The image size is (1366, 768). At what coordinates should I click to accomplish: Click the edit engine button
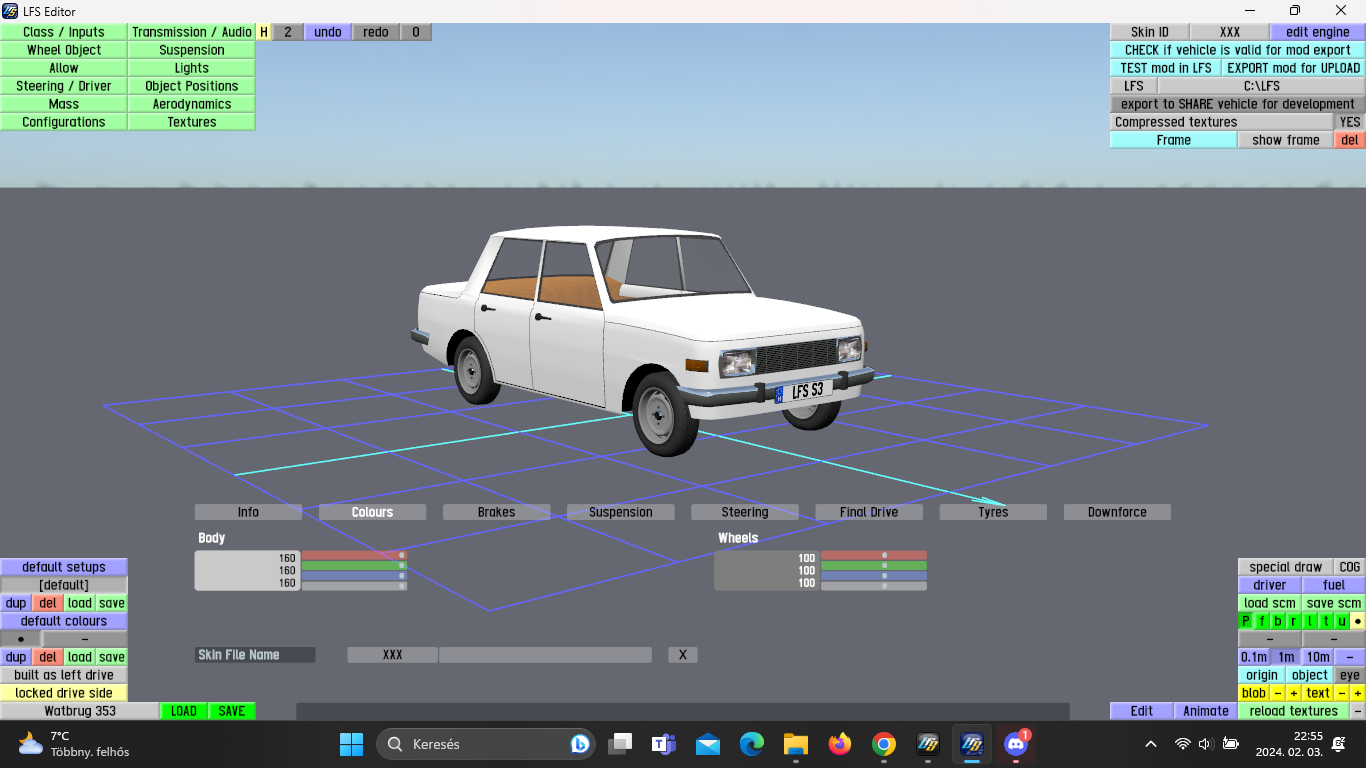pyautogui.click(x=1318, y=32)
